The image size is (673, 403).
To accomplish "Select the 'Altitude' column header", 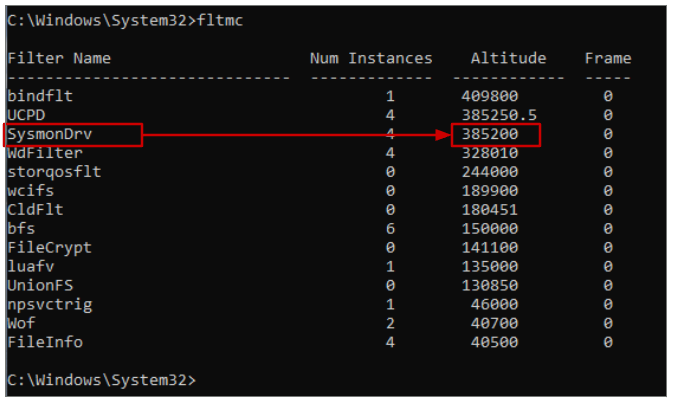I will tap(509, 58).
